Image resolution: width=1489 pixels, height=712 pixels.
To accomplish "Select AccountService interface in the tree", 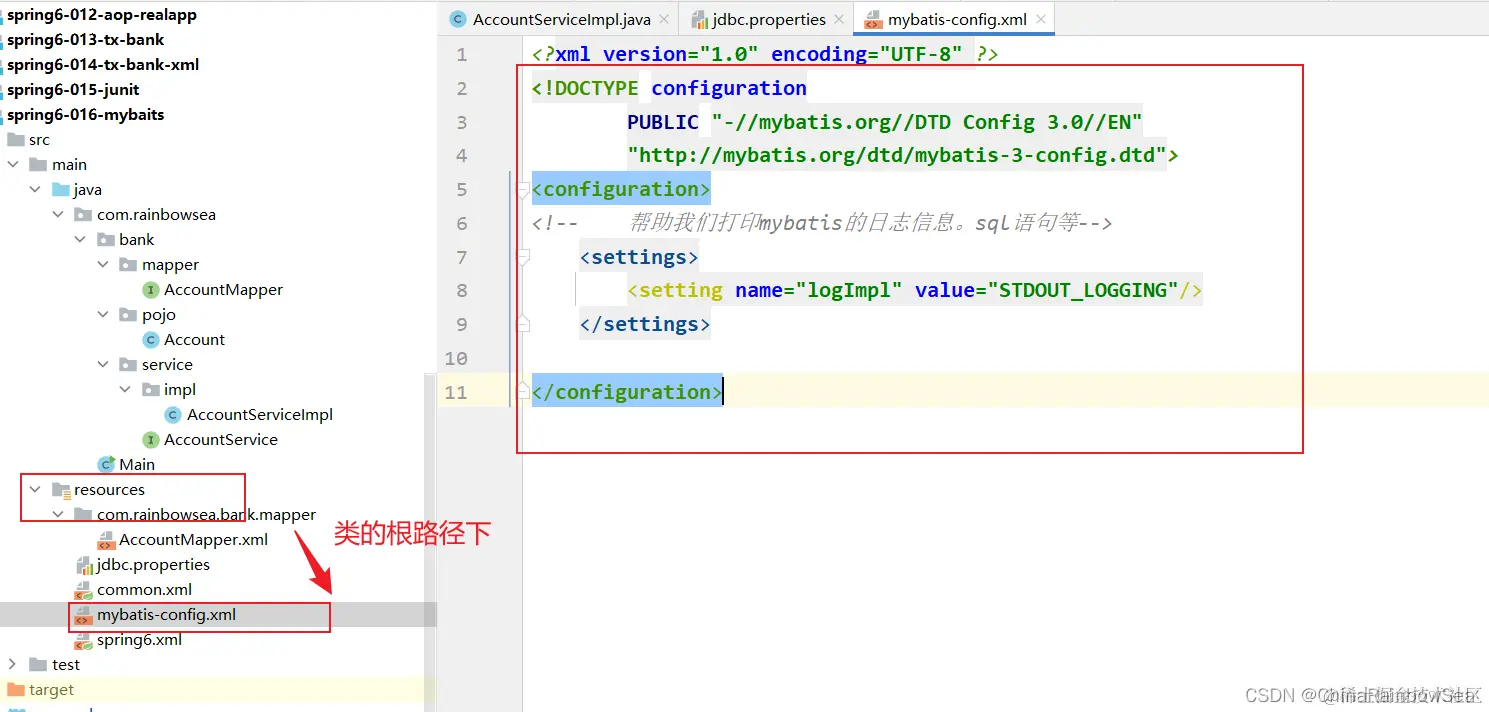I will pyautogui.click(x=221, y=439).
